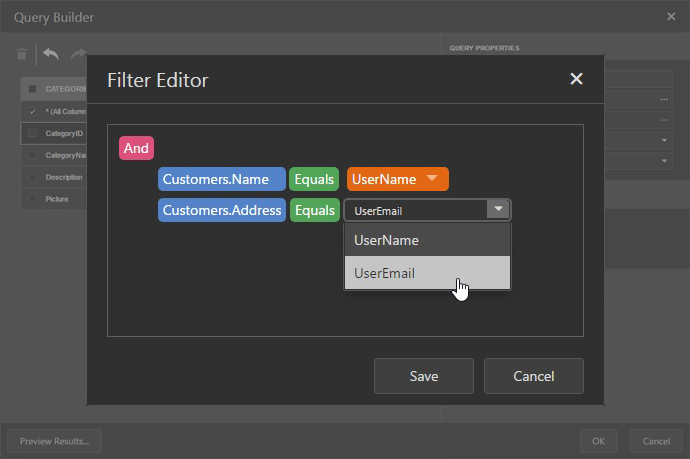Viewport: 690px width, 459px height.
Task: Click the Query Properties heading
Action: click(484, 48)
